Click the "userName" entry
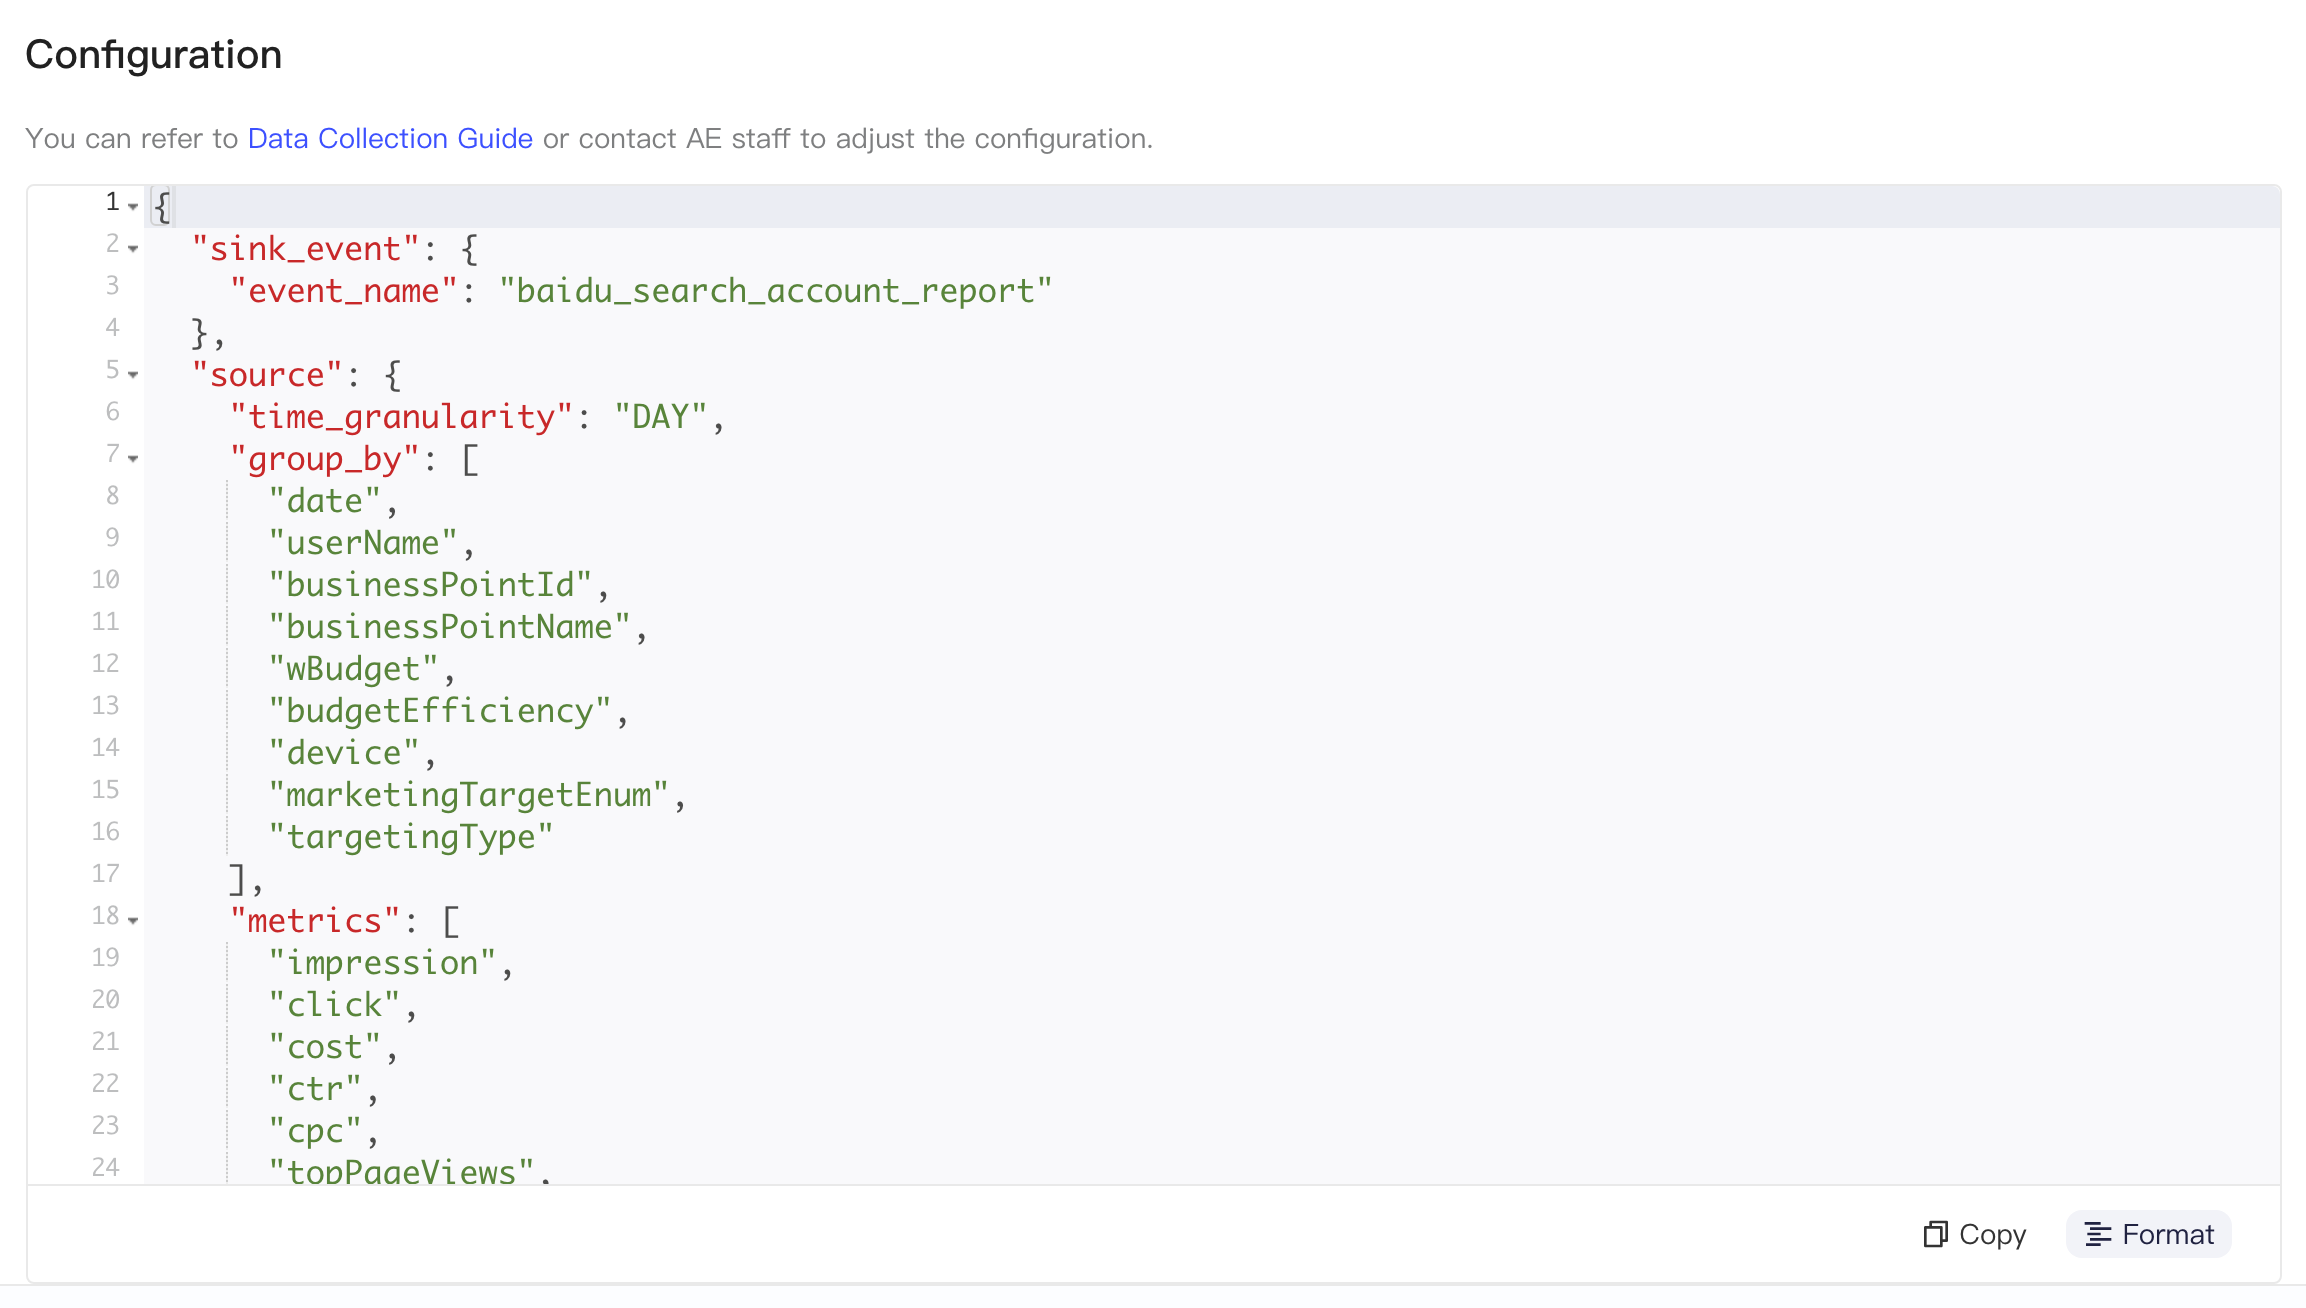Viewport: 2306px width, 1308px height. (x=363, y=543)
